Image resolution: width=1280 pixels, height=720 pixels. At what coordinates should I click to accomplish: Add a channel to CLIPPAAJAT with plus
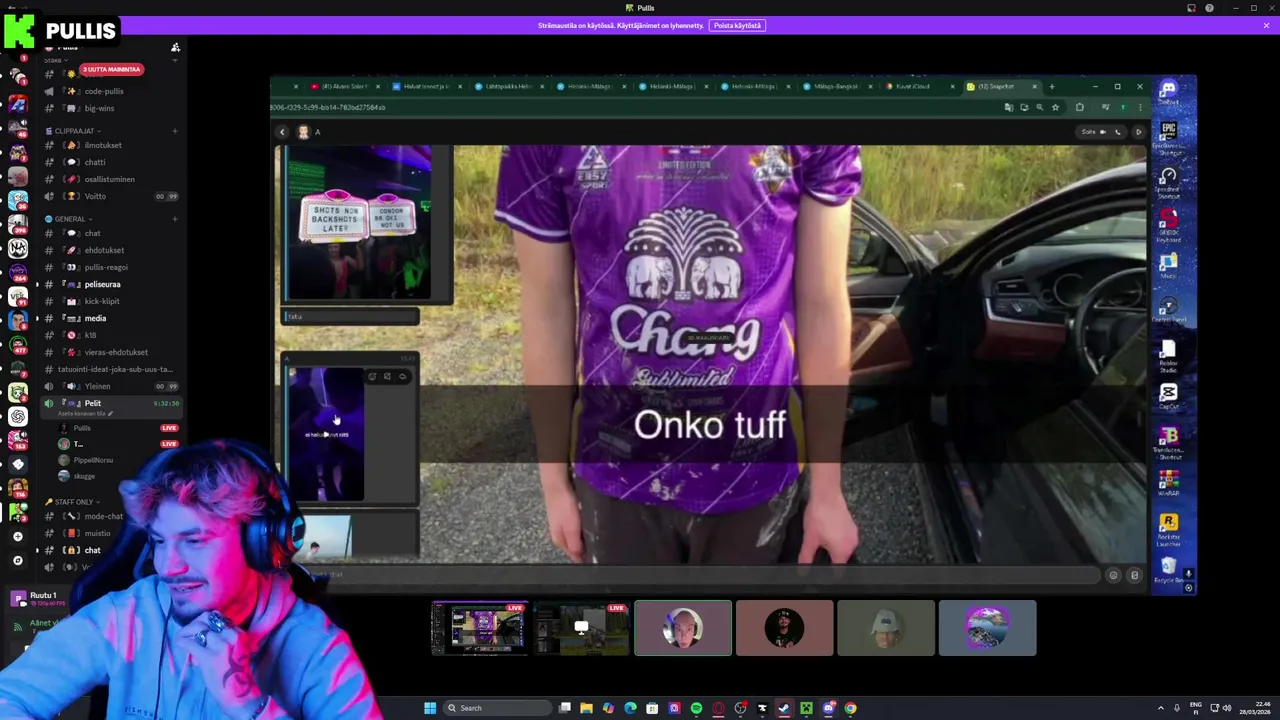pos(175,131)
